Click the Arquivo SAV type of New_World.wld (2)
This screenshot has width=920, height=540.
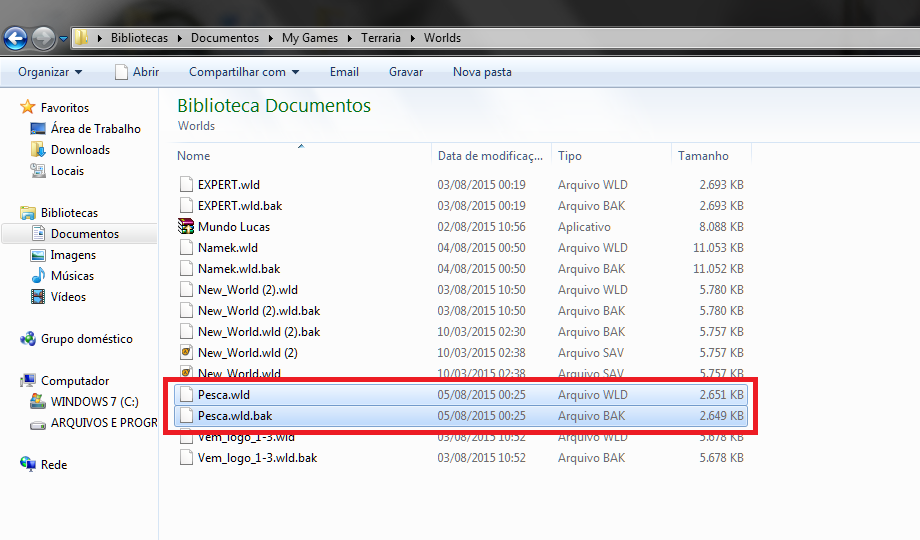click(590, 353)
